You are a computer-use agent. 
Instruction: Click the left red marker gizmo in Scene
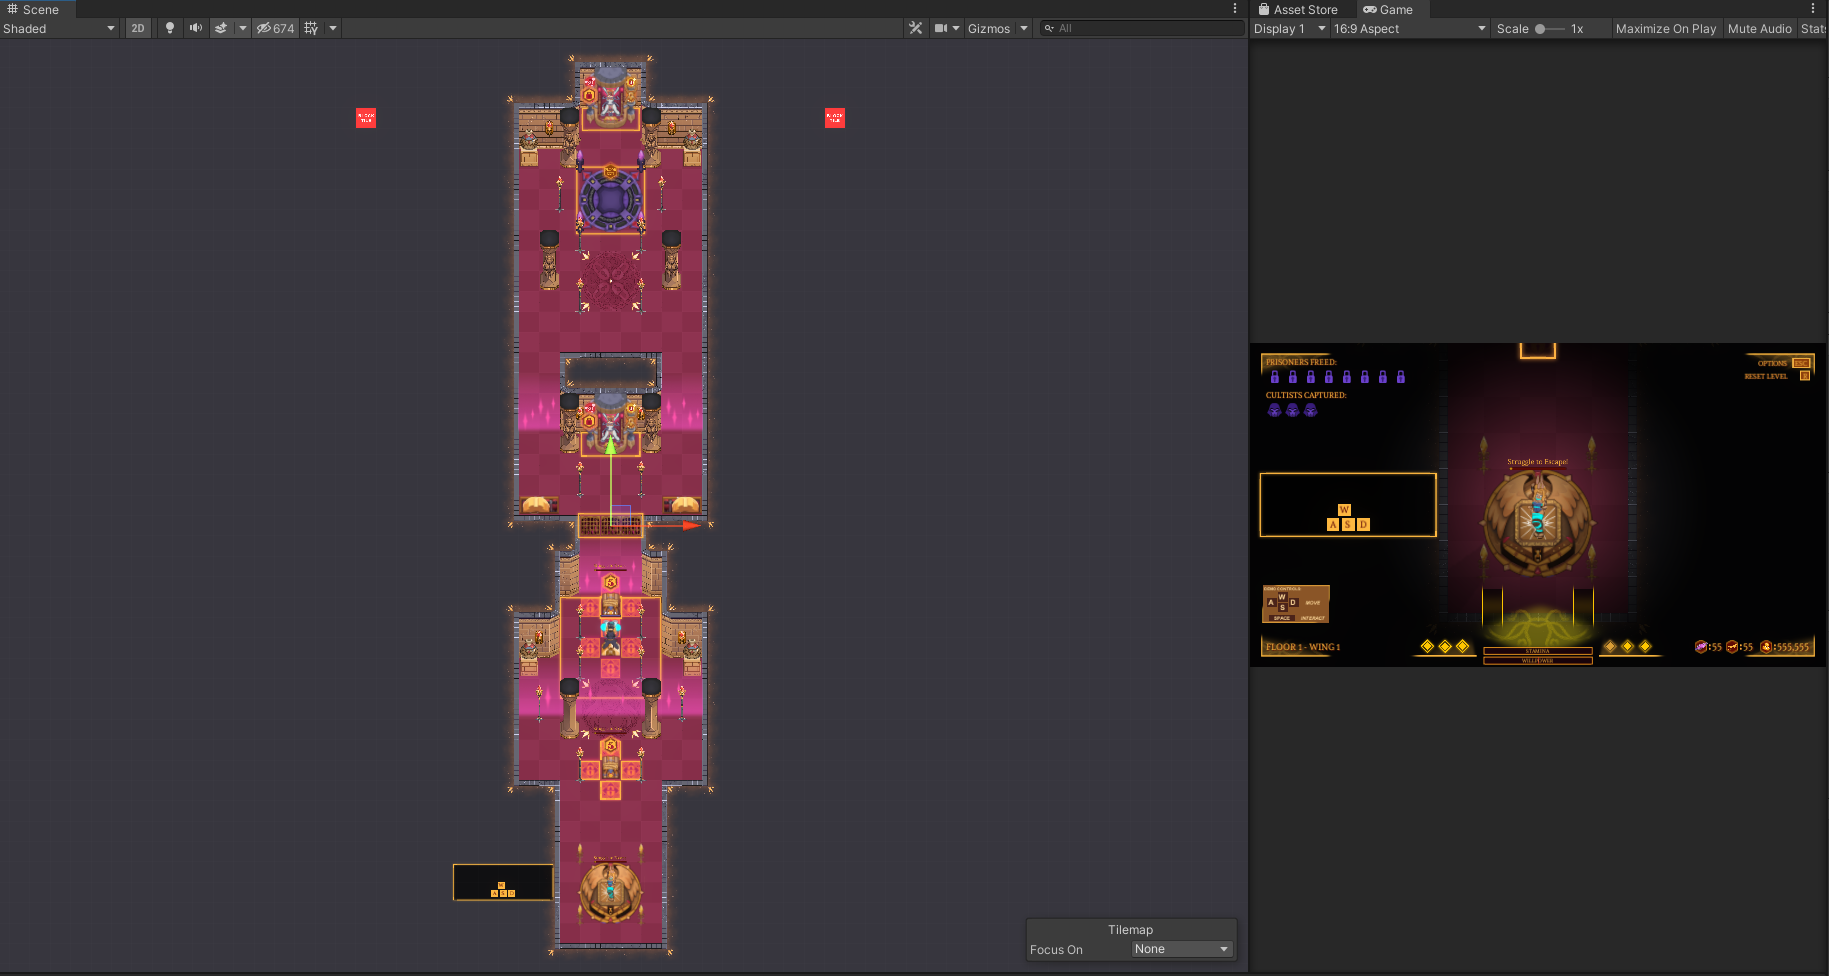pos(366,118)
